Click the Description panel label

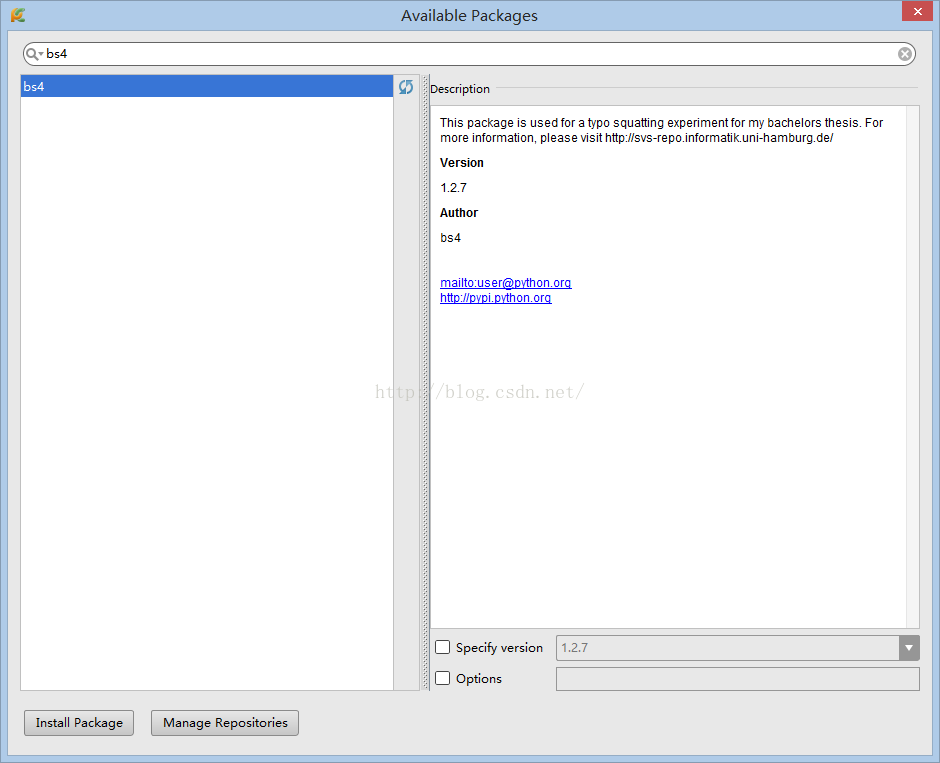point(460,89)
